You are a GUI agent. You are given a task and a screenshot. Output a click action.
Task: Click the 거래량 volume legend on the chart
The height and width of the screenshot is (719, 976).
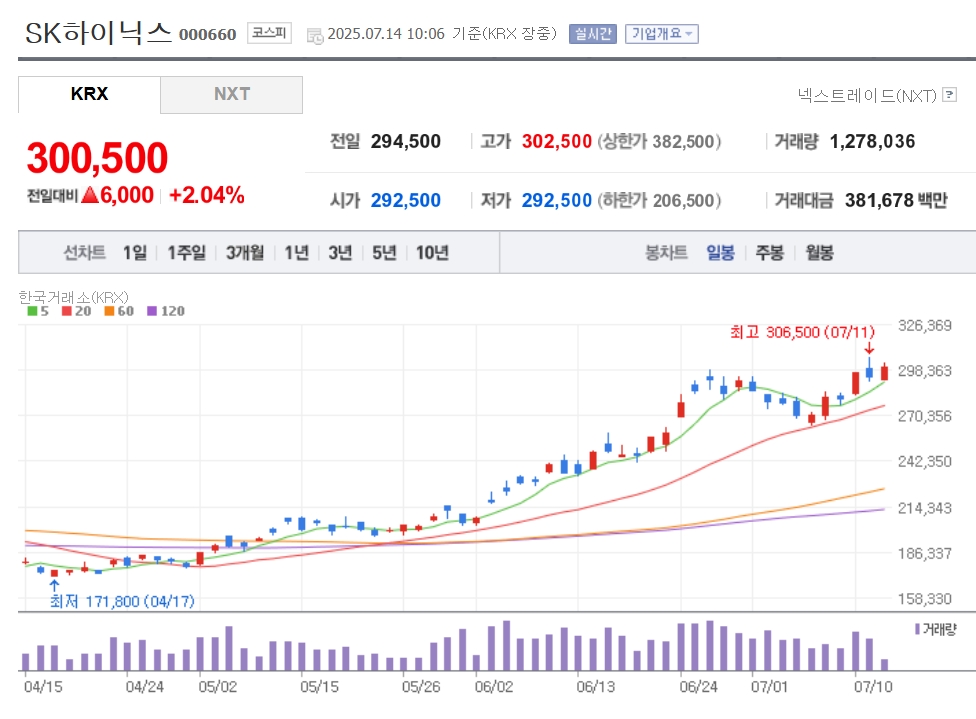tap(936, 629)
